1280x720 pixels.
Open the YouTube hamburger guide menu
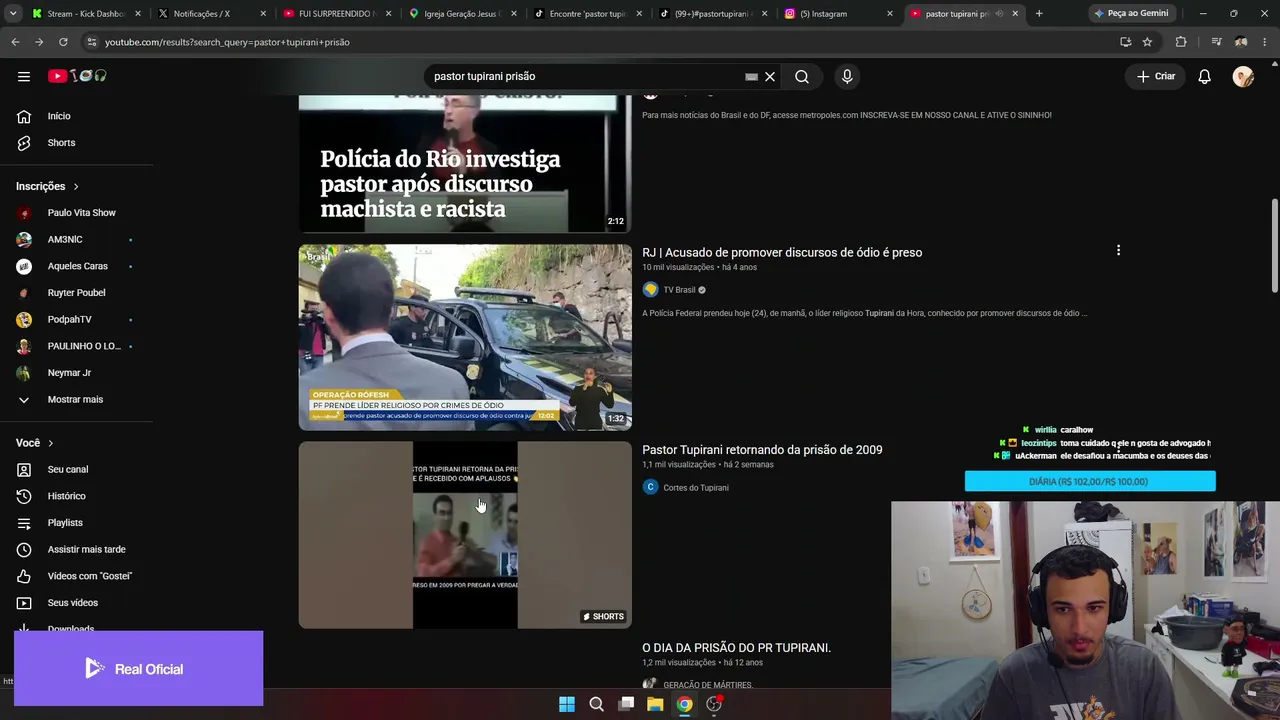click(24, 76)
